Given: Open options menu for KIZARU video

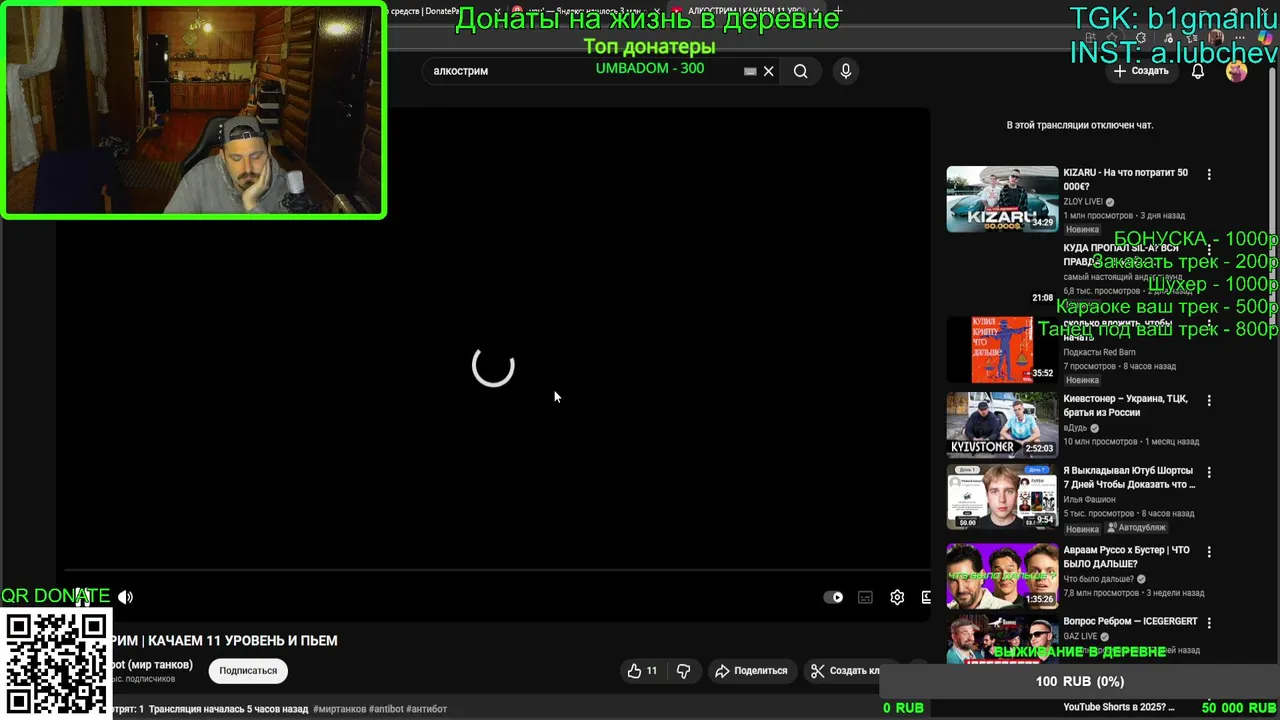Looking at the screenshot, I should coord(1209,174).
